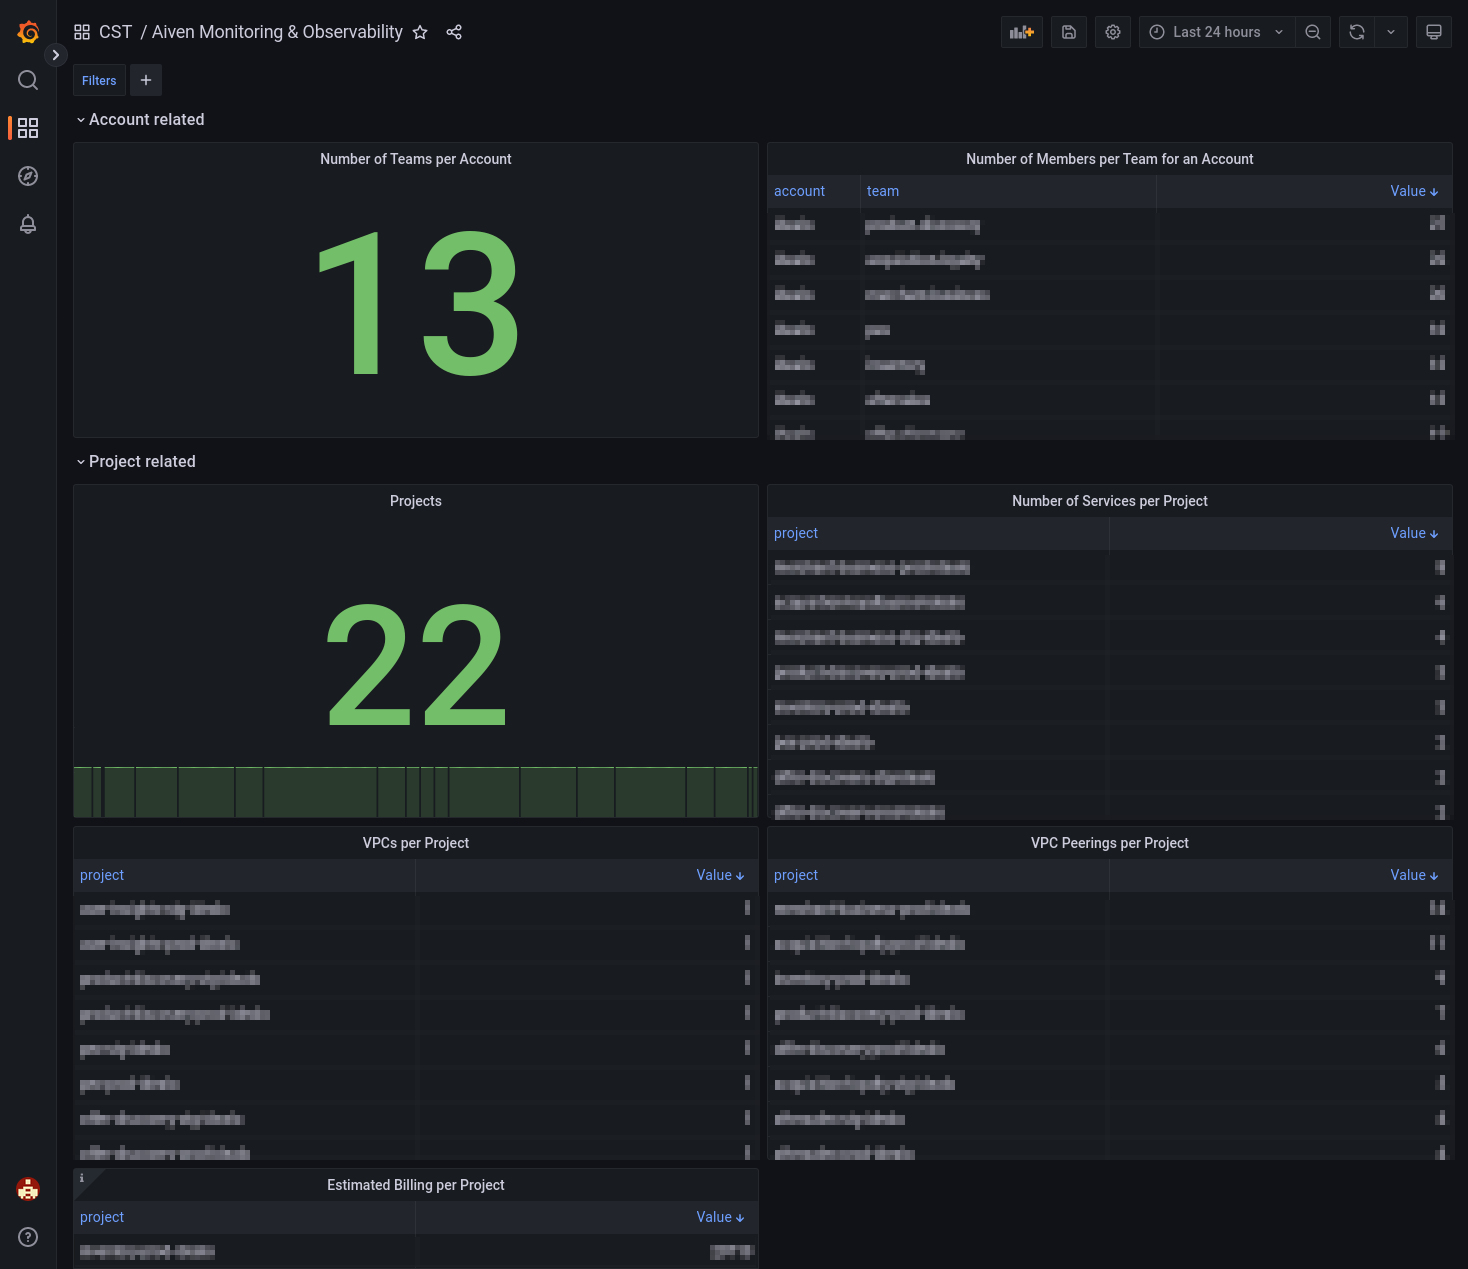Open the Projects panel title menu
The height and width of the screenshot is (1269, 1468).
point(416,501)
